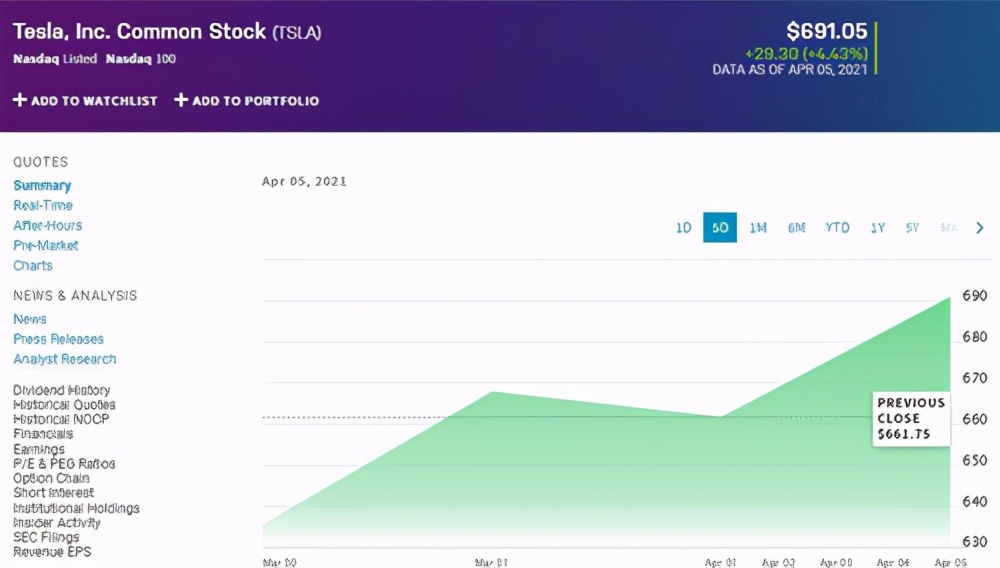
Task: Click the 660 y-axis label
Action: 974,419
